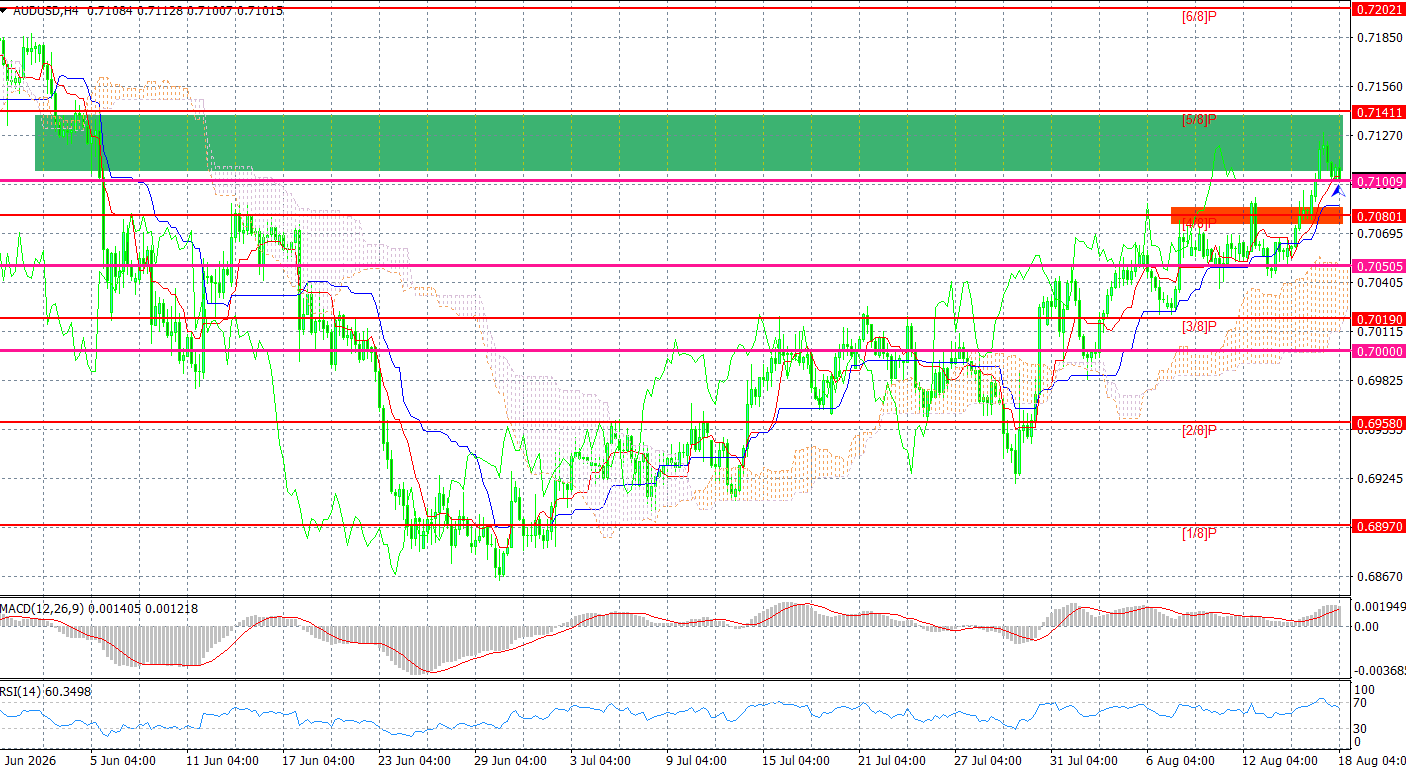Click the 21 Jul 04:00 time label

pos(892,761)
